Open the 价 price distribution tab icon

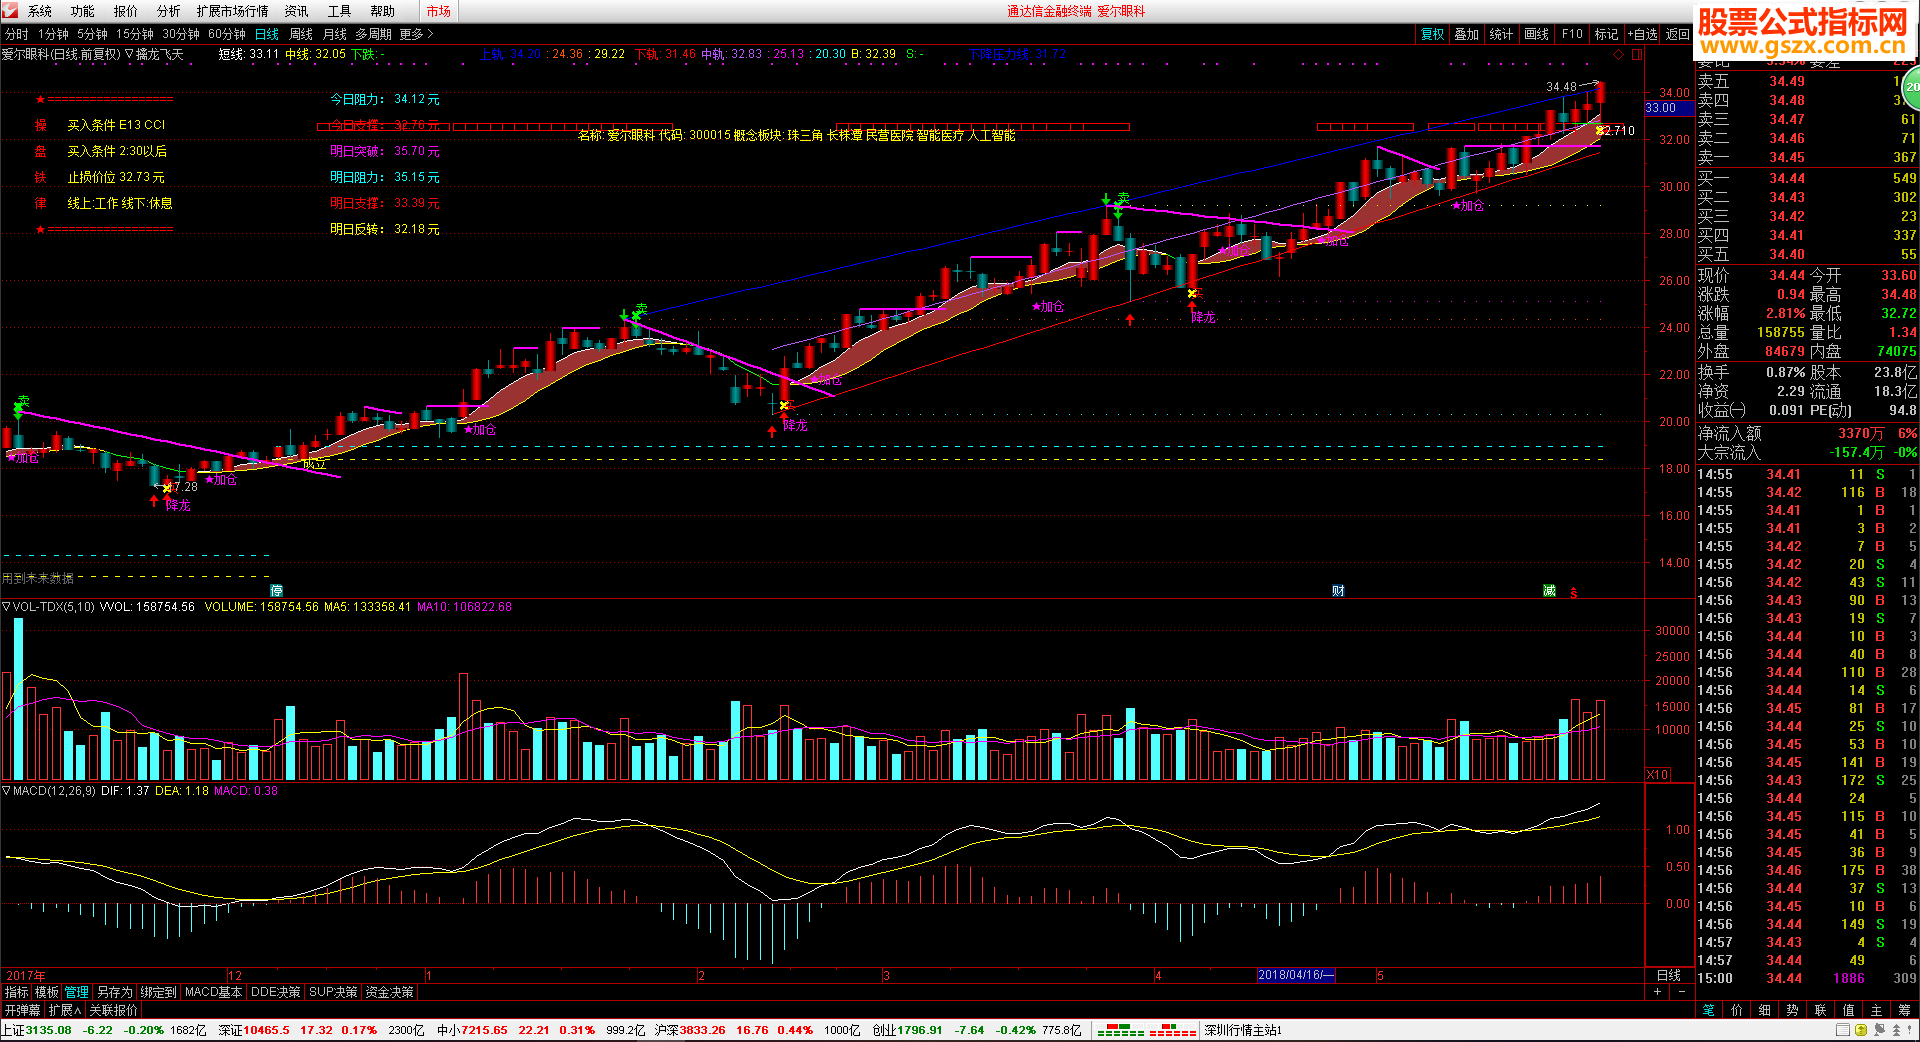1737,1010
